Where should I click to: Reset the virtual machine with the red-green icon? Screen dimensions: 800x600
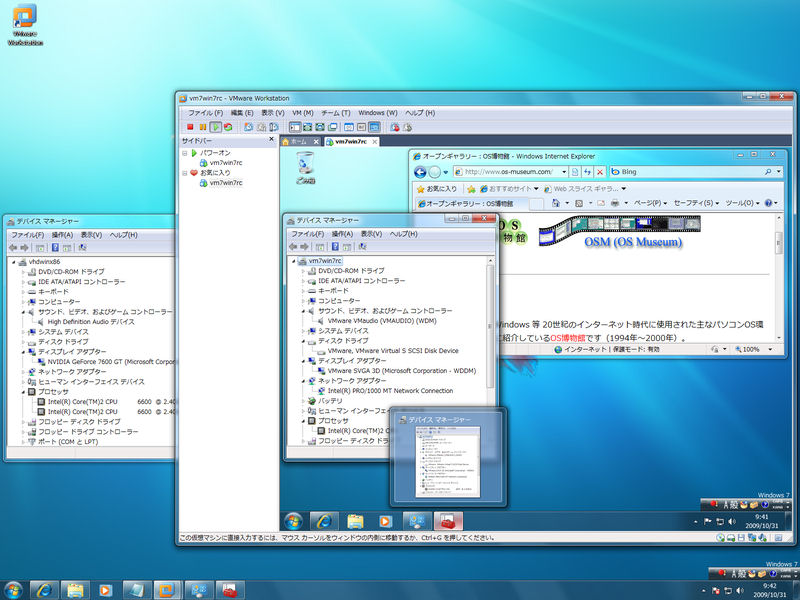tap(228, 127)
